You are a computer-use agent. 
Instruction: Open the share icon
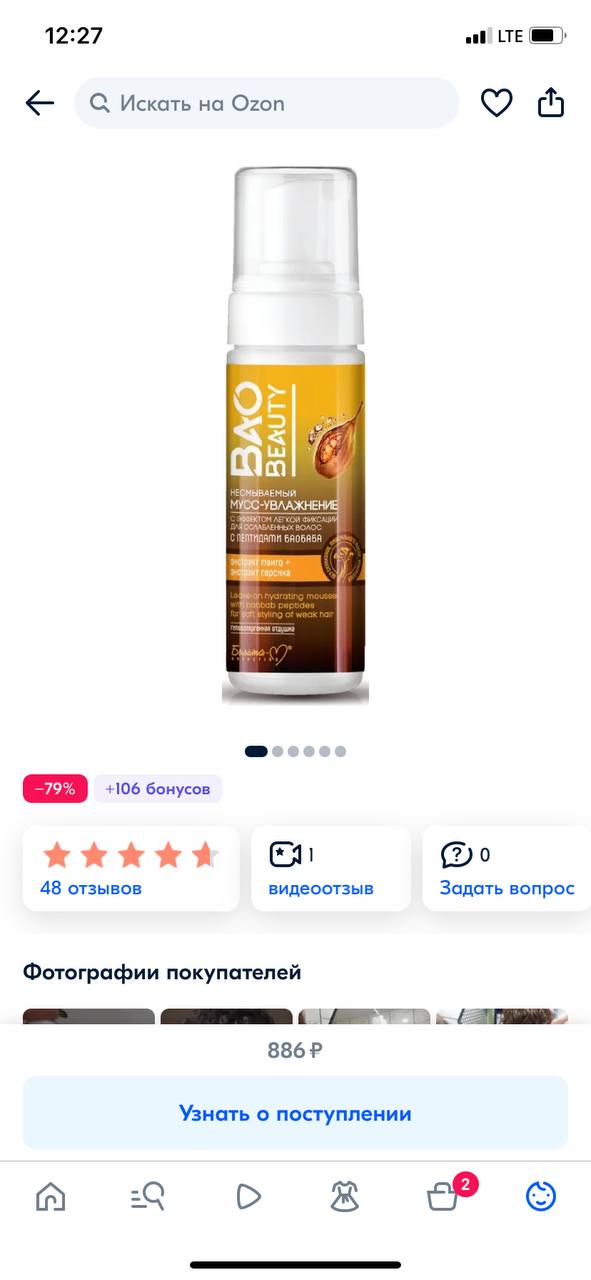[x=551, y=102]
